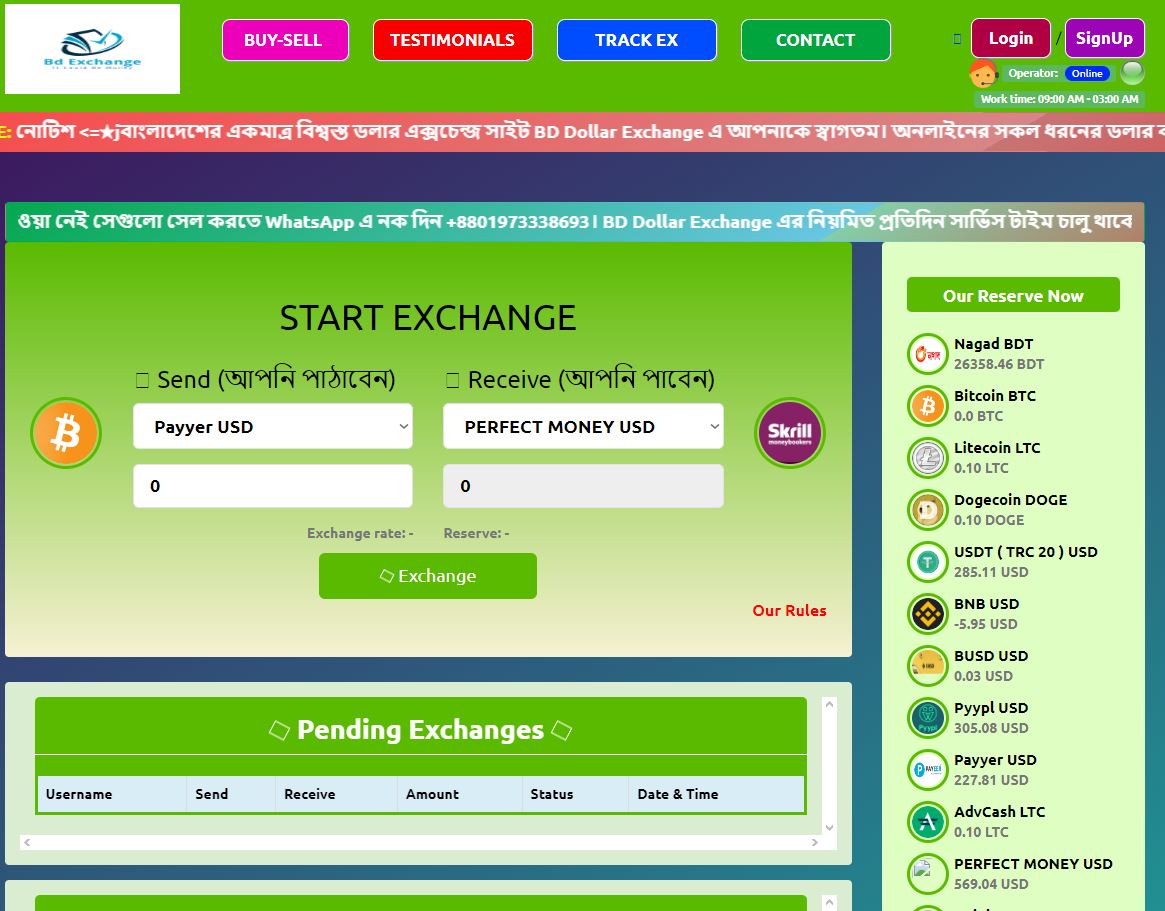Click the Skrill icon beside the Receive field
The width and height of the screenshot is (1165, 911).
tap(790, 432)
